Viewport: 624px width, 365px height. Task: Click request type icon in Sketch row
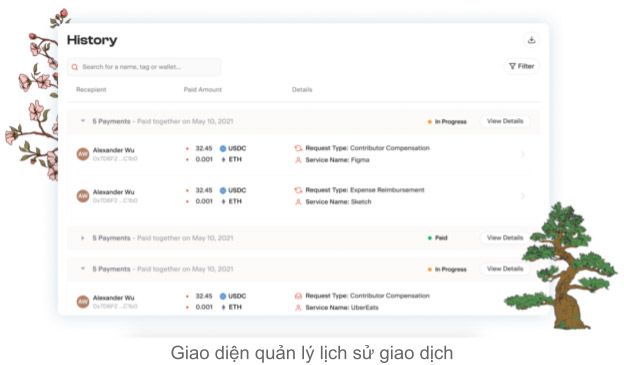pos(298,190)
